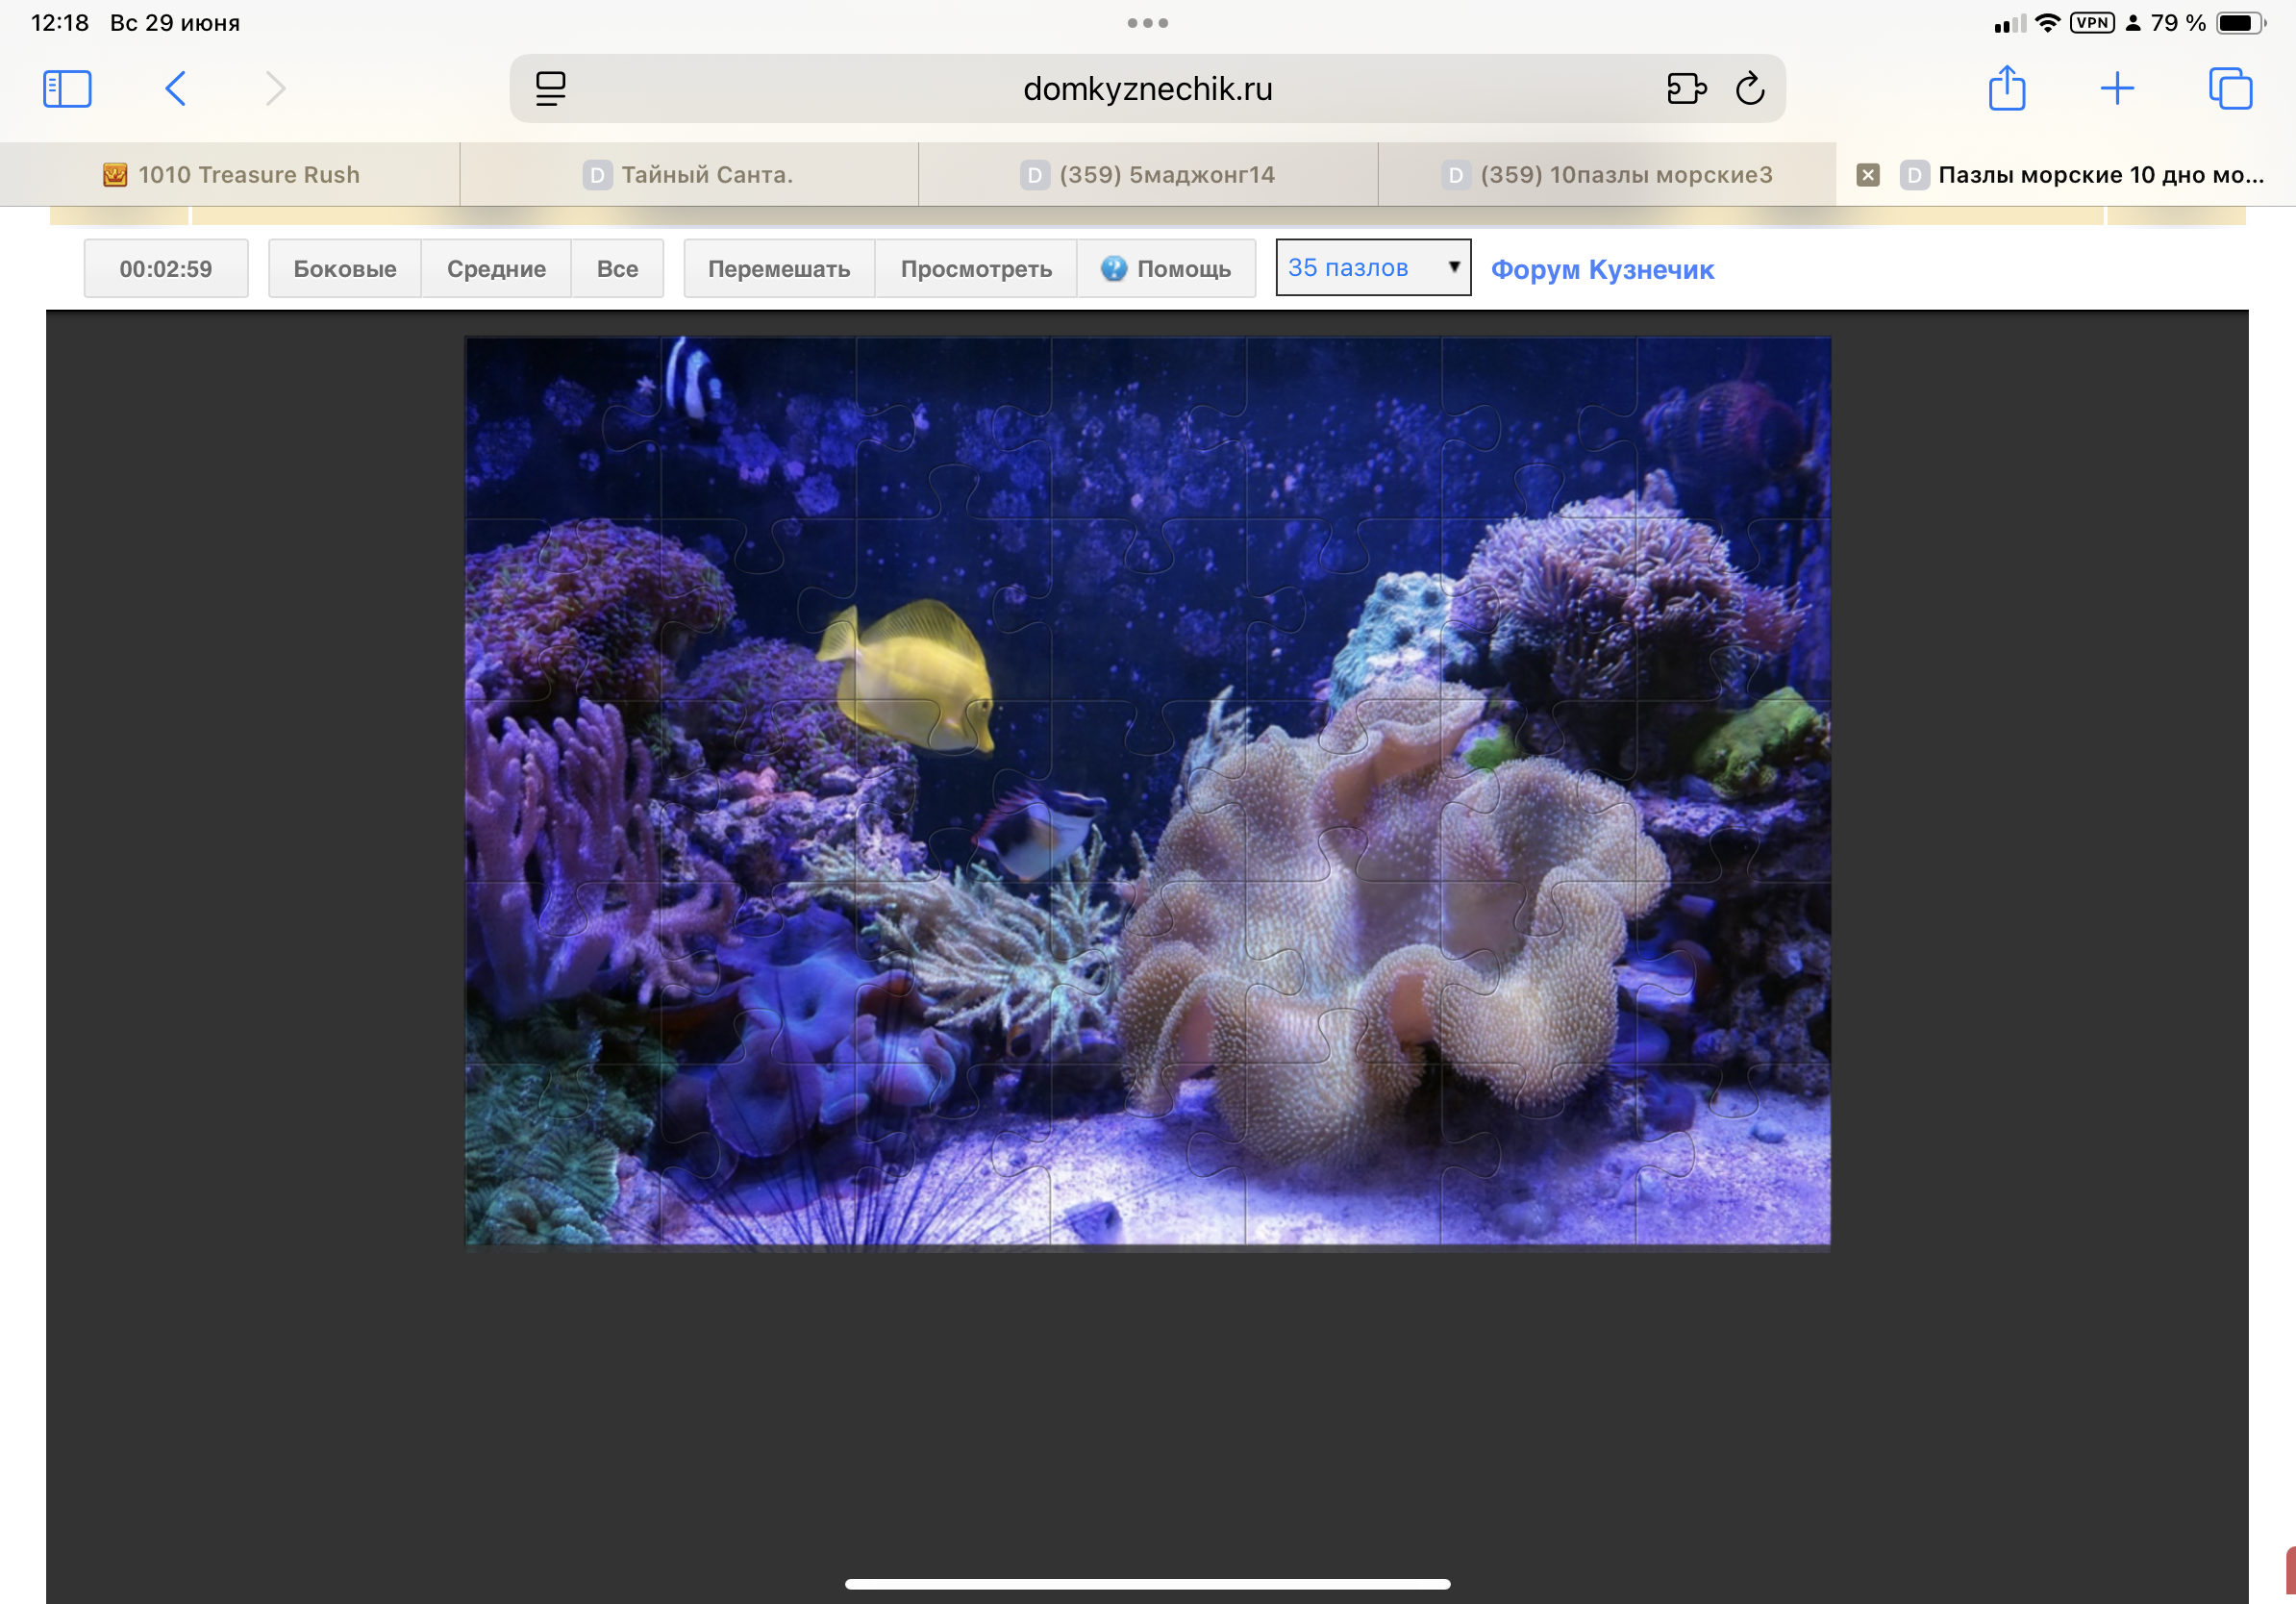Open the page reader menu icon

coord(550,89)
